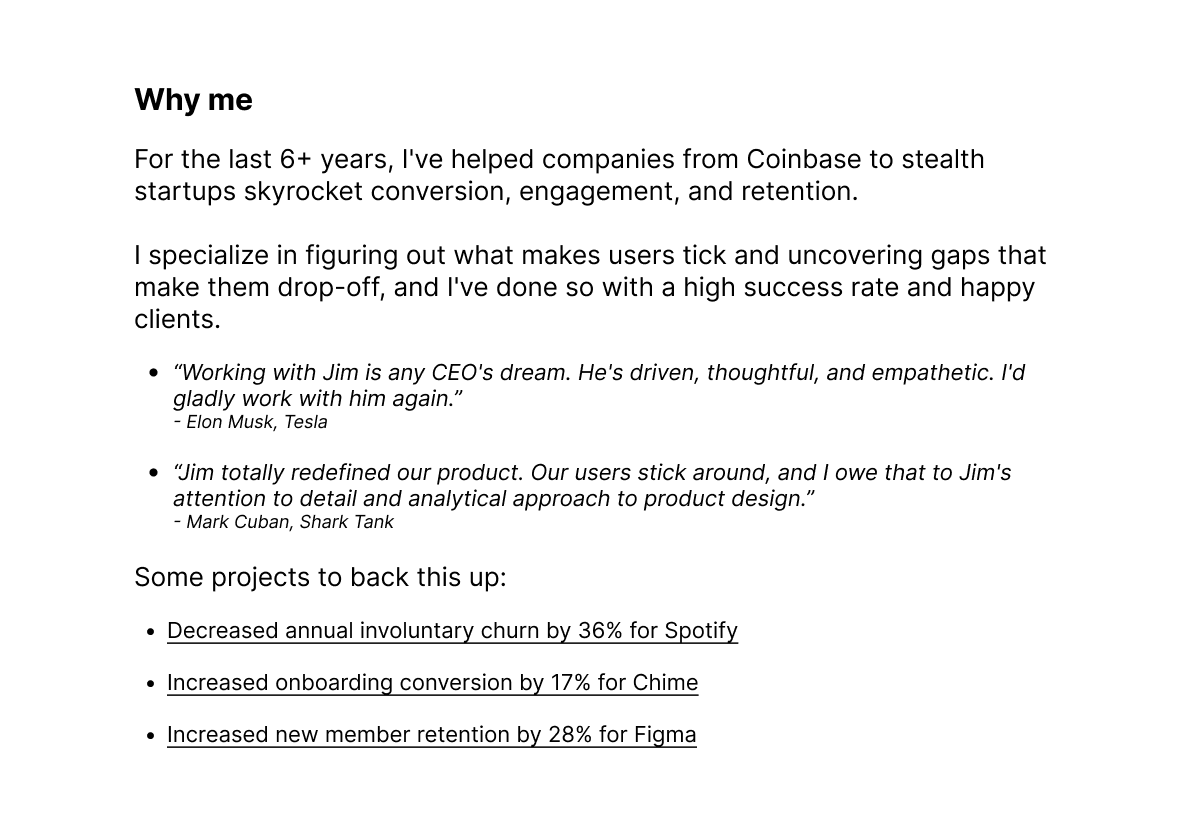Click the bullet before the Elon Musk quote
The height and width of the screenshot is (828, 1190).
[x=154, y=373]
